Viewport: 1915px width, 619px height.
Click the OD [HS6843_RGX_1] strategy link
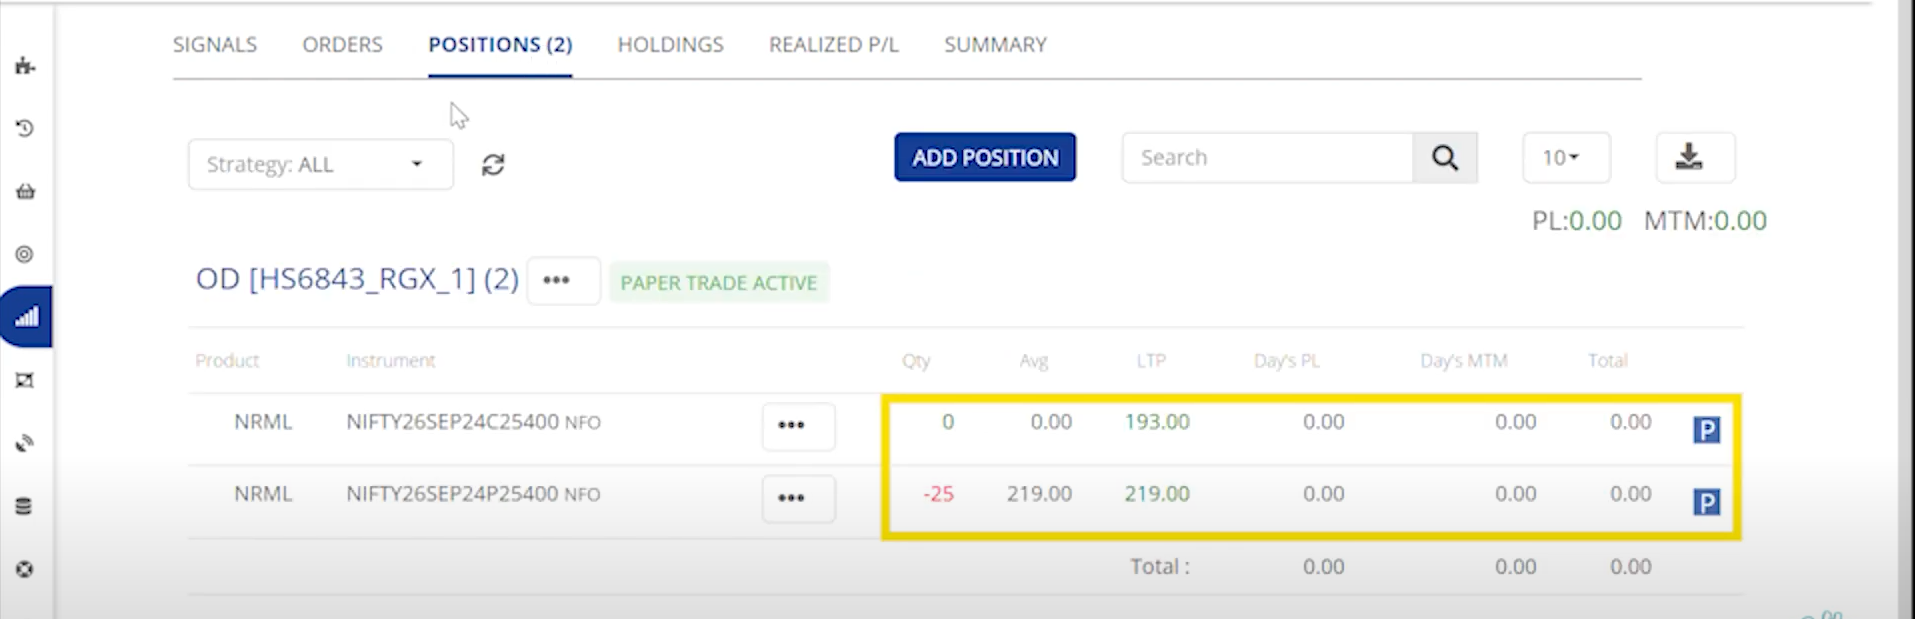pos(357,279)
